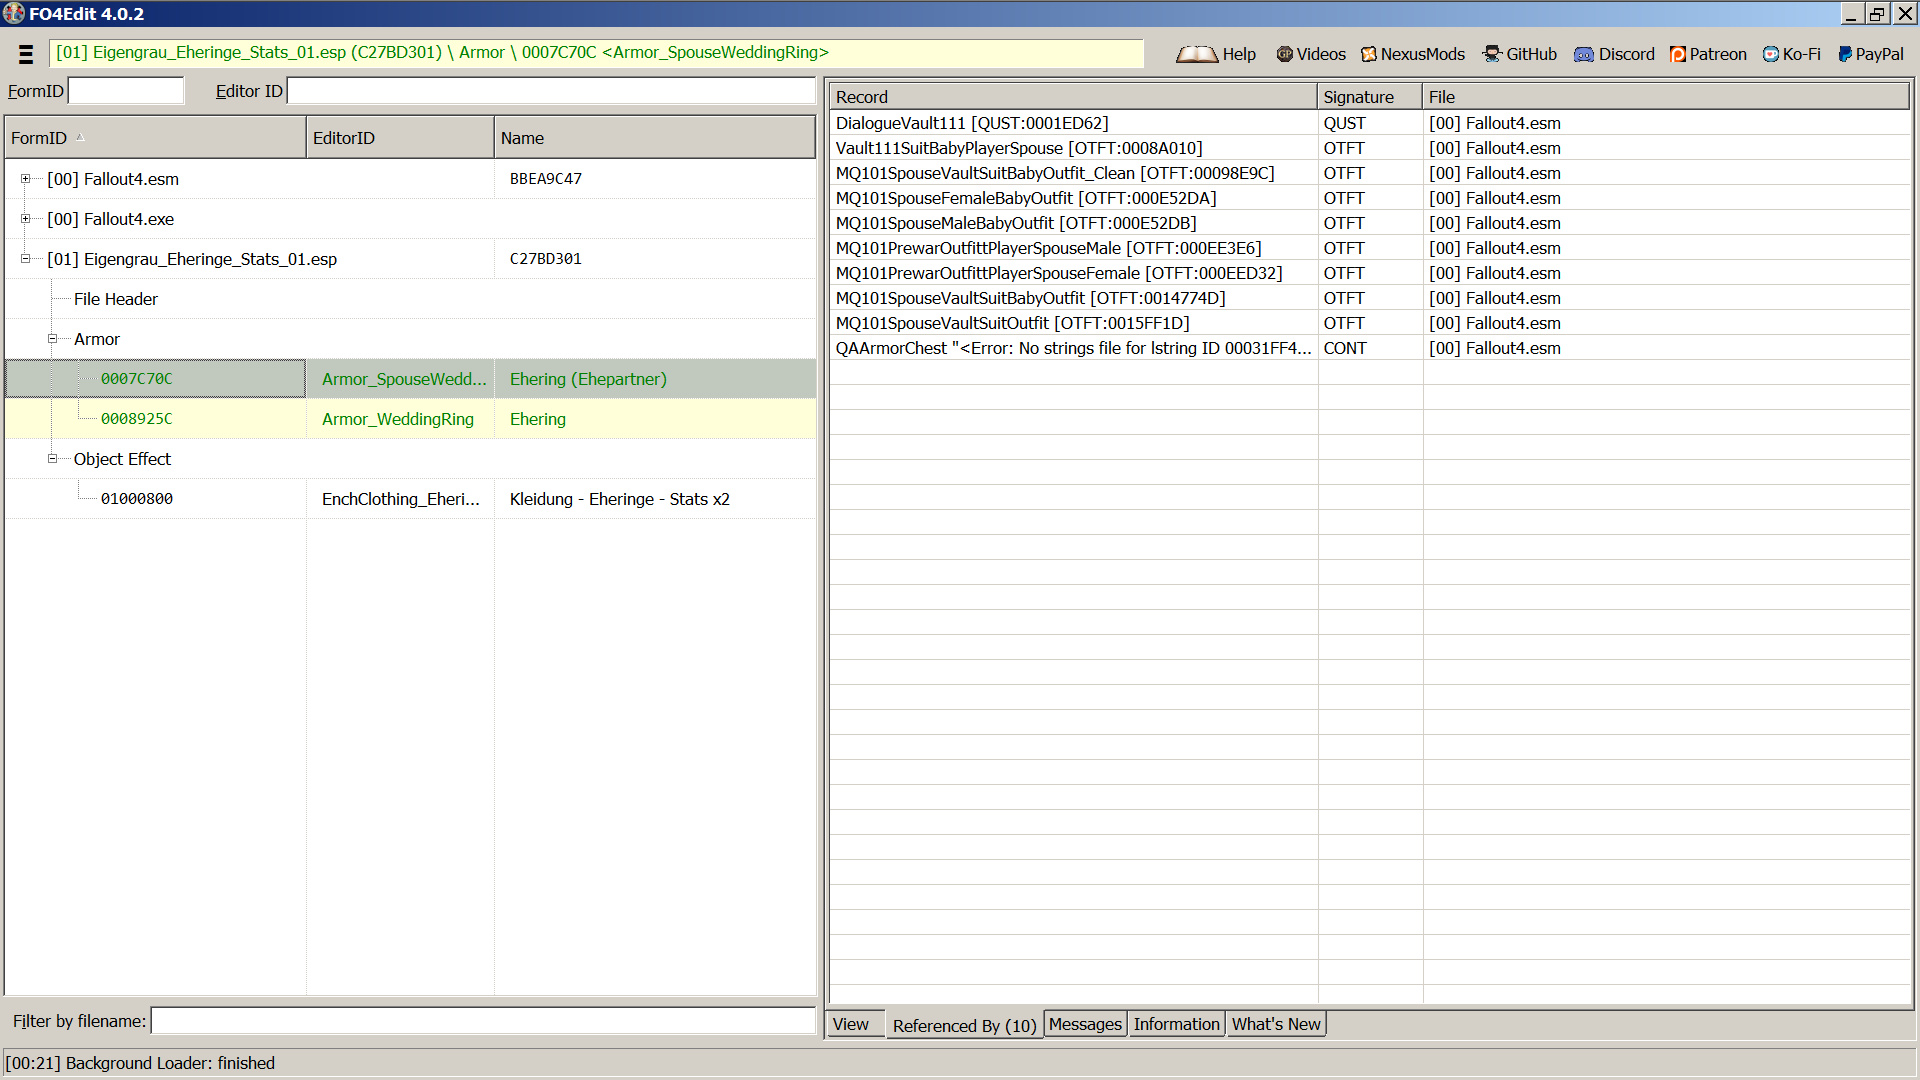
Task: Click the NexusMods icon
Action: 1369,54
